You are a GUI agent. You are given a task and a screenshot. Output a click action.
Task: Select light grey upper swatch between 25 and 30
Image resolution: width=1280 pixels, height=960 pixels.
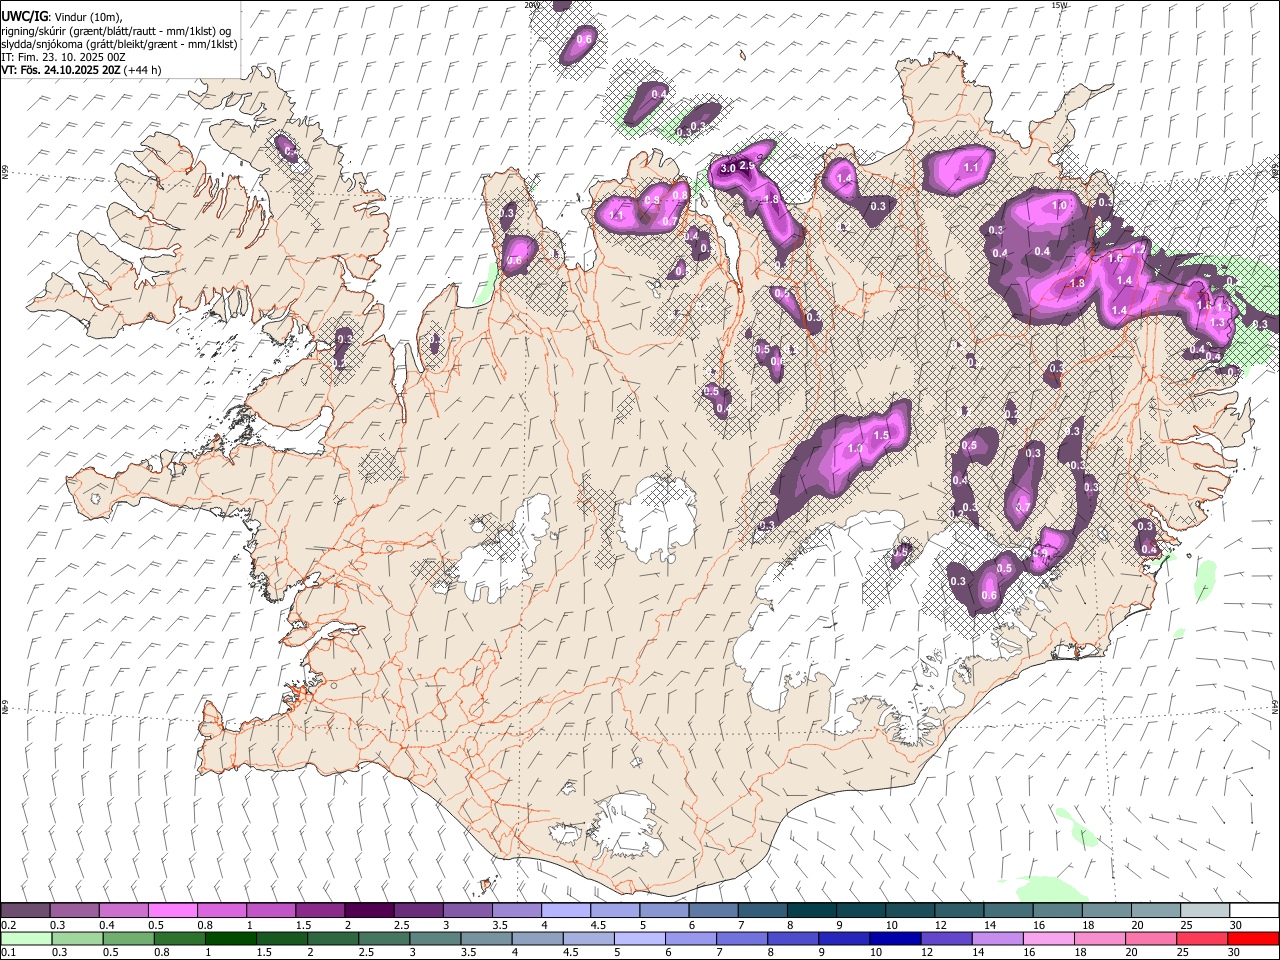1206,910
